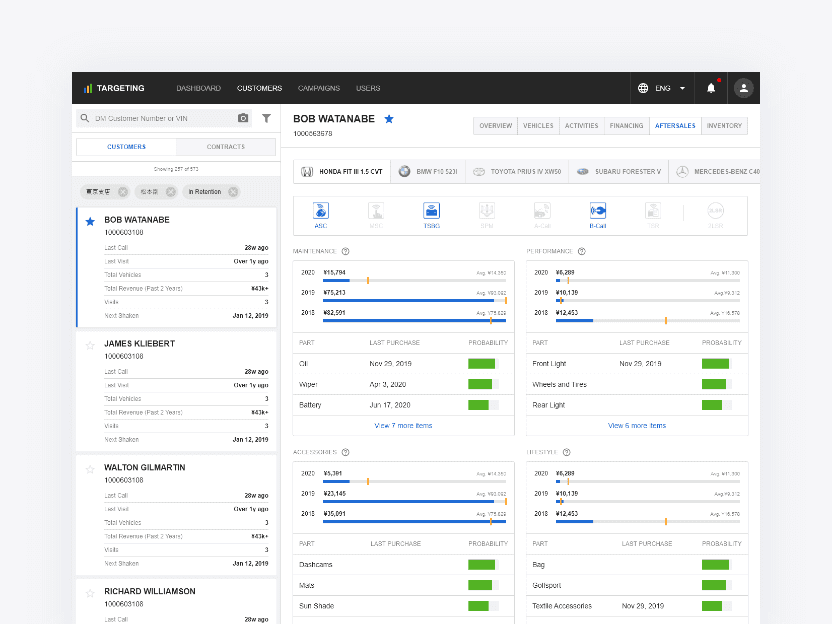Switch to the Contracts list tab
The height and width of the screenshot is (624, 832).
point(226,146)
